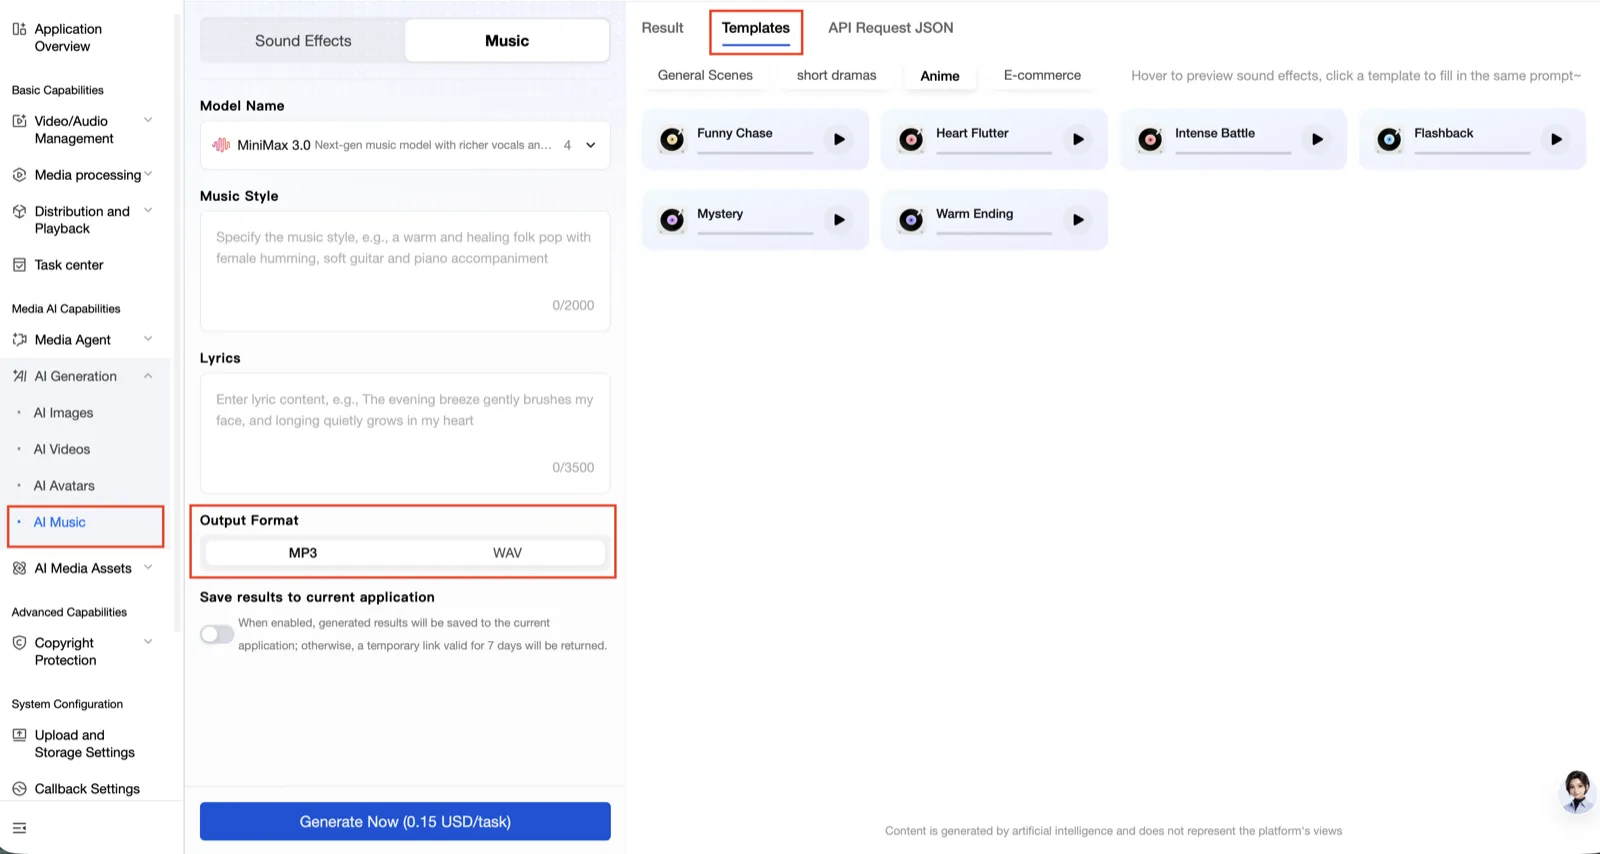Collapse the sidebar with the menu icon

tap(19, 828)
